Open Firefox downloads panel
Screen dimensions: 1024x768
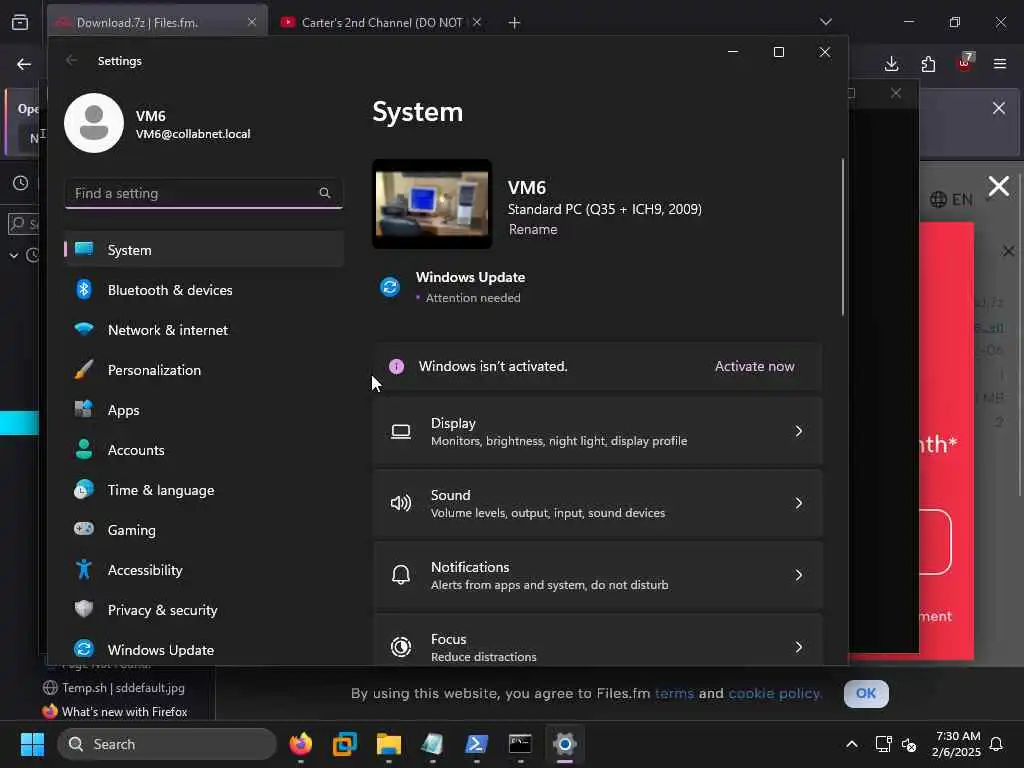(891, 63)
